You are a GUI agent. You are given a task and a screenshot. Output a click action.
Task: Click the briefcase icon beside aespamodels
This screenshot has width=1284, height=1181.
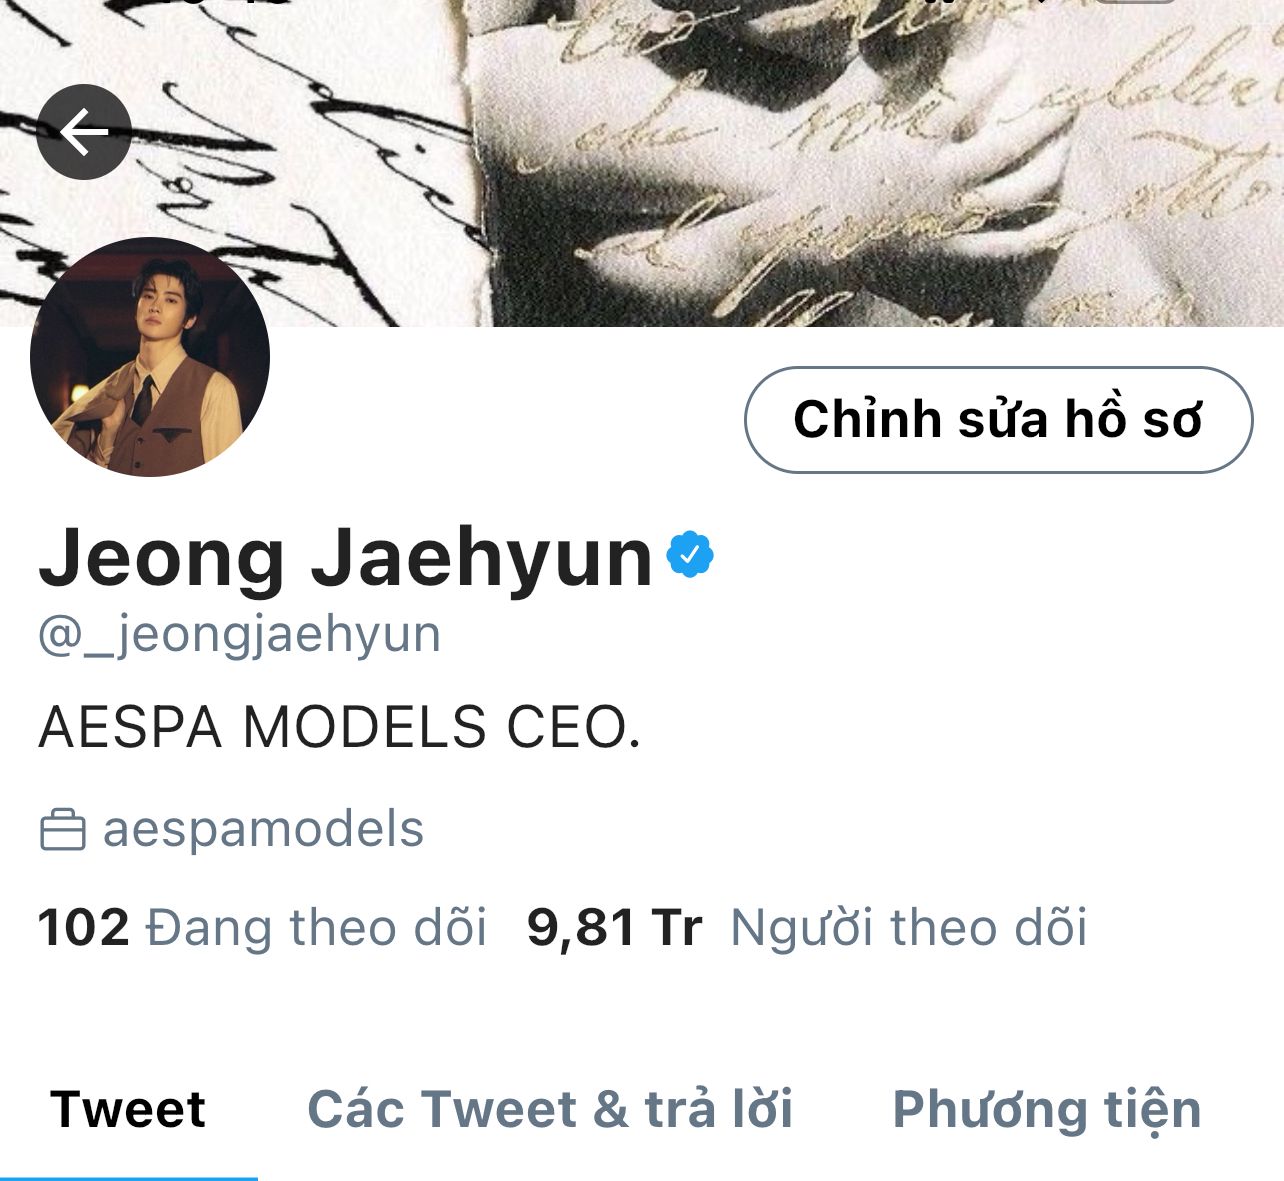[62, 830]
